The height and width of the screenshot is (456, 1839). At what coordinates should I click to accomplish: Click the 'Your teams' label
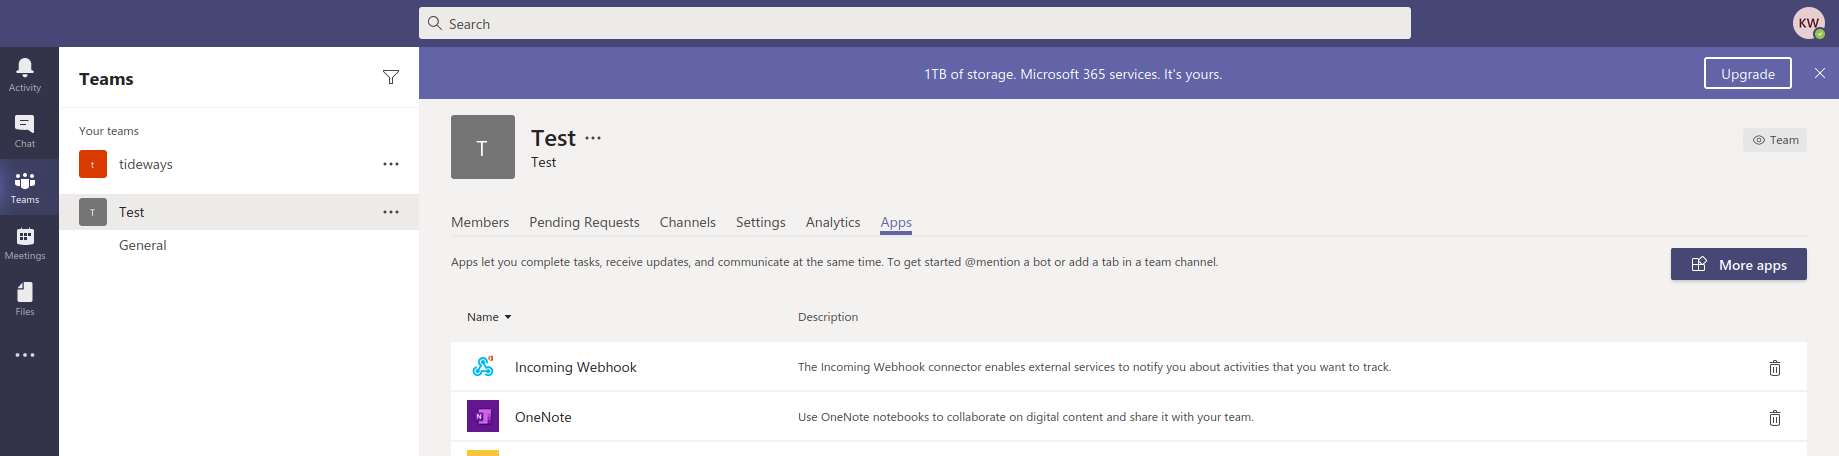click(x=109, y=131)
